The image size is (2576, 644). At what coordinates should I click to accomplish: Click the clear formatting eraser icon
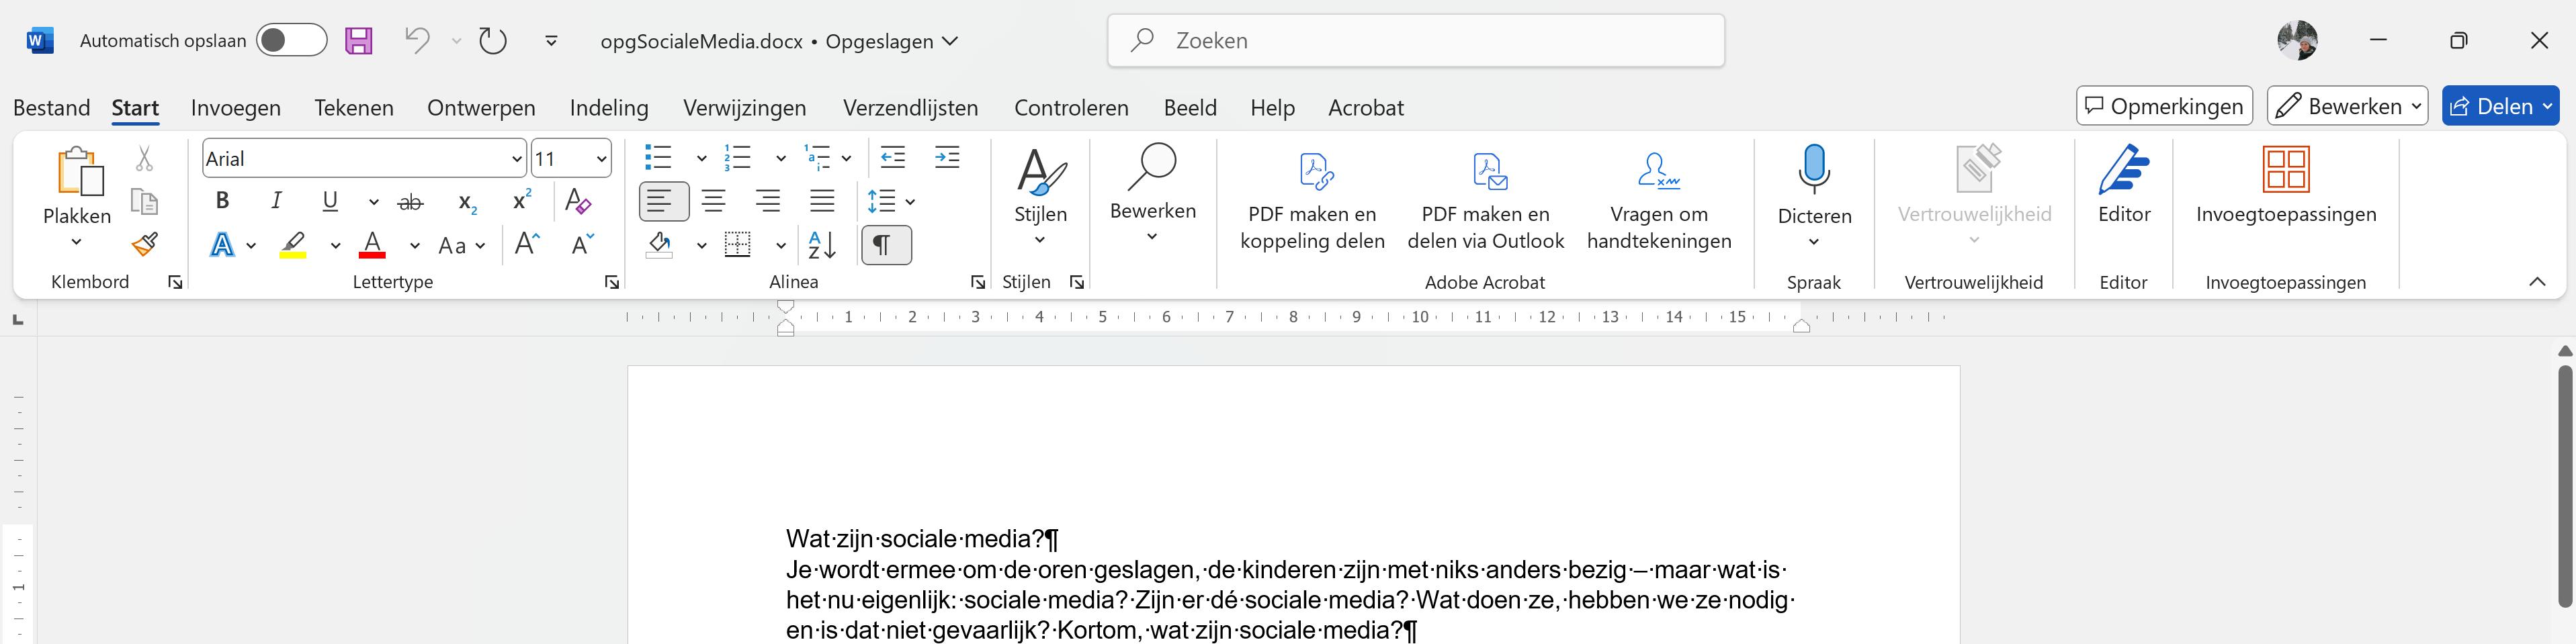point(578,201)
